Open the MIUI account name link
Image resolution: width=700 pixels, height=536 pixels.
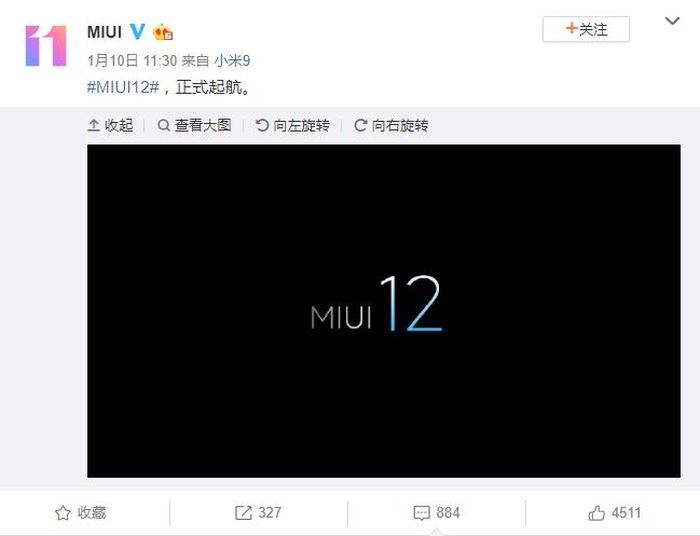(x=104, y=32)
